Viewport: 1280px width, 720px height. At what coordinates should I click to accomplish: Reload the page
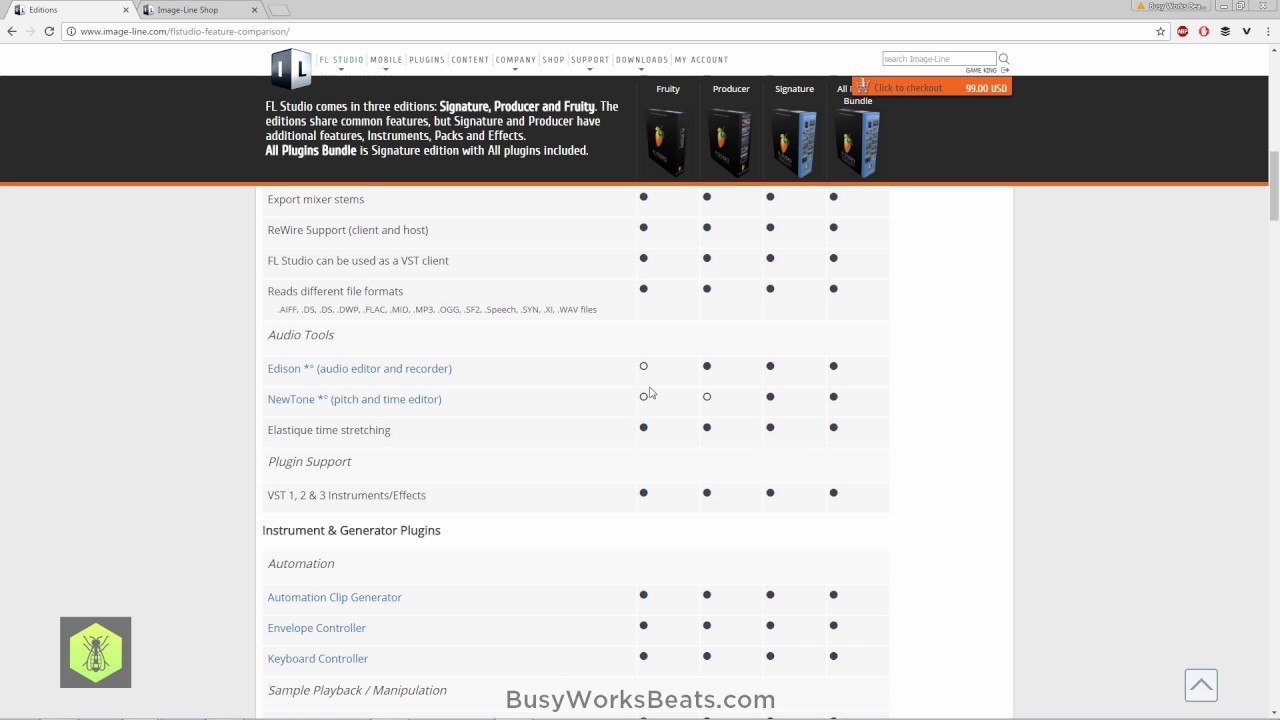pyautogui.click(x=49, y=31)
